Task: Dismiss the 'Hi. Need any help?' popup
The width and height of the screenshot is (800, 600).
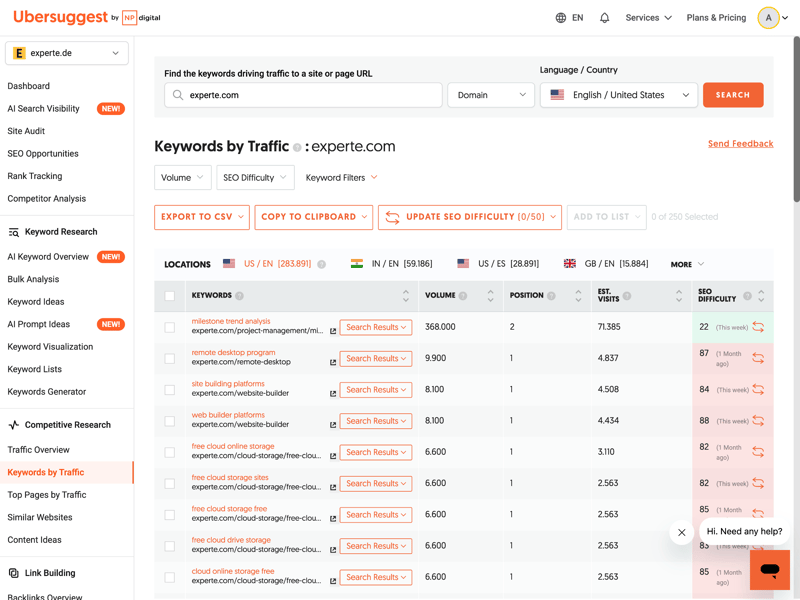Action: click(682, 532)
